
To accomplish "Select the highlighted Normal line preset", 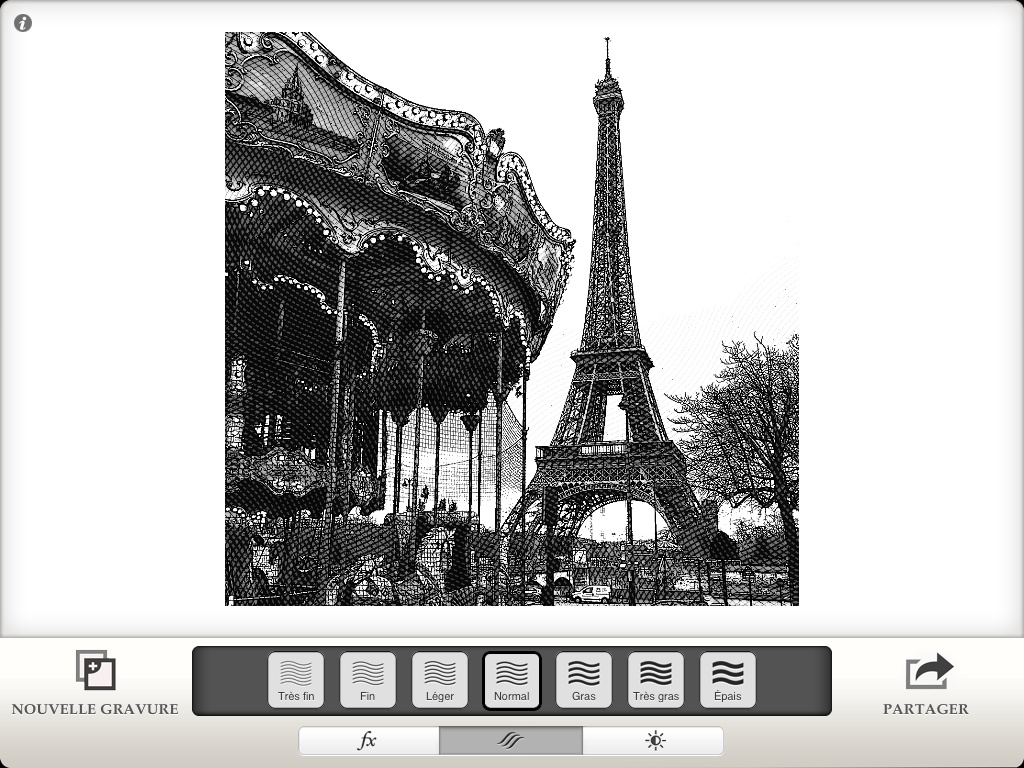I will click(x=512, y=680).
